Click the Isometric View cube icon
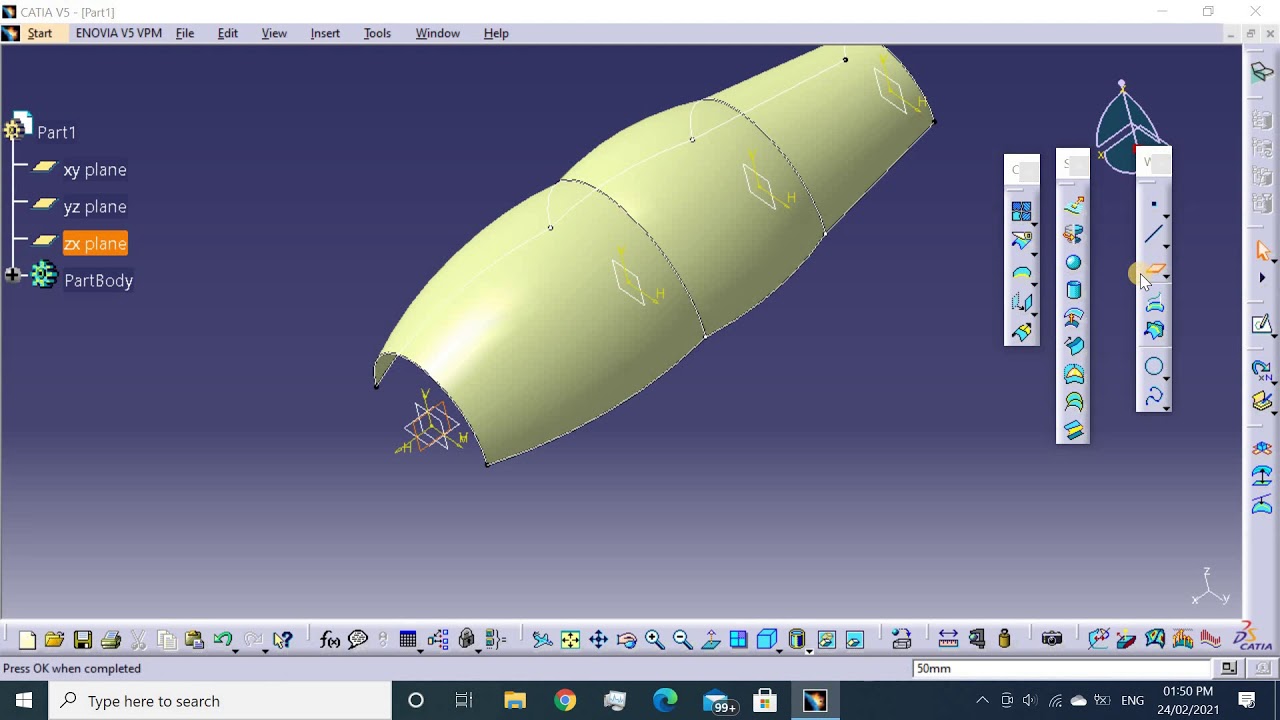Screen dimensions: 1280x720 [766, 640]
